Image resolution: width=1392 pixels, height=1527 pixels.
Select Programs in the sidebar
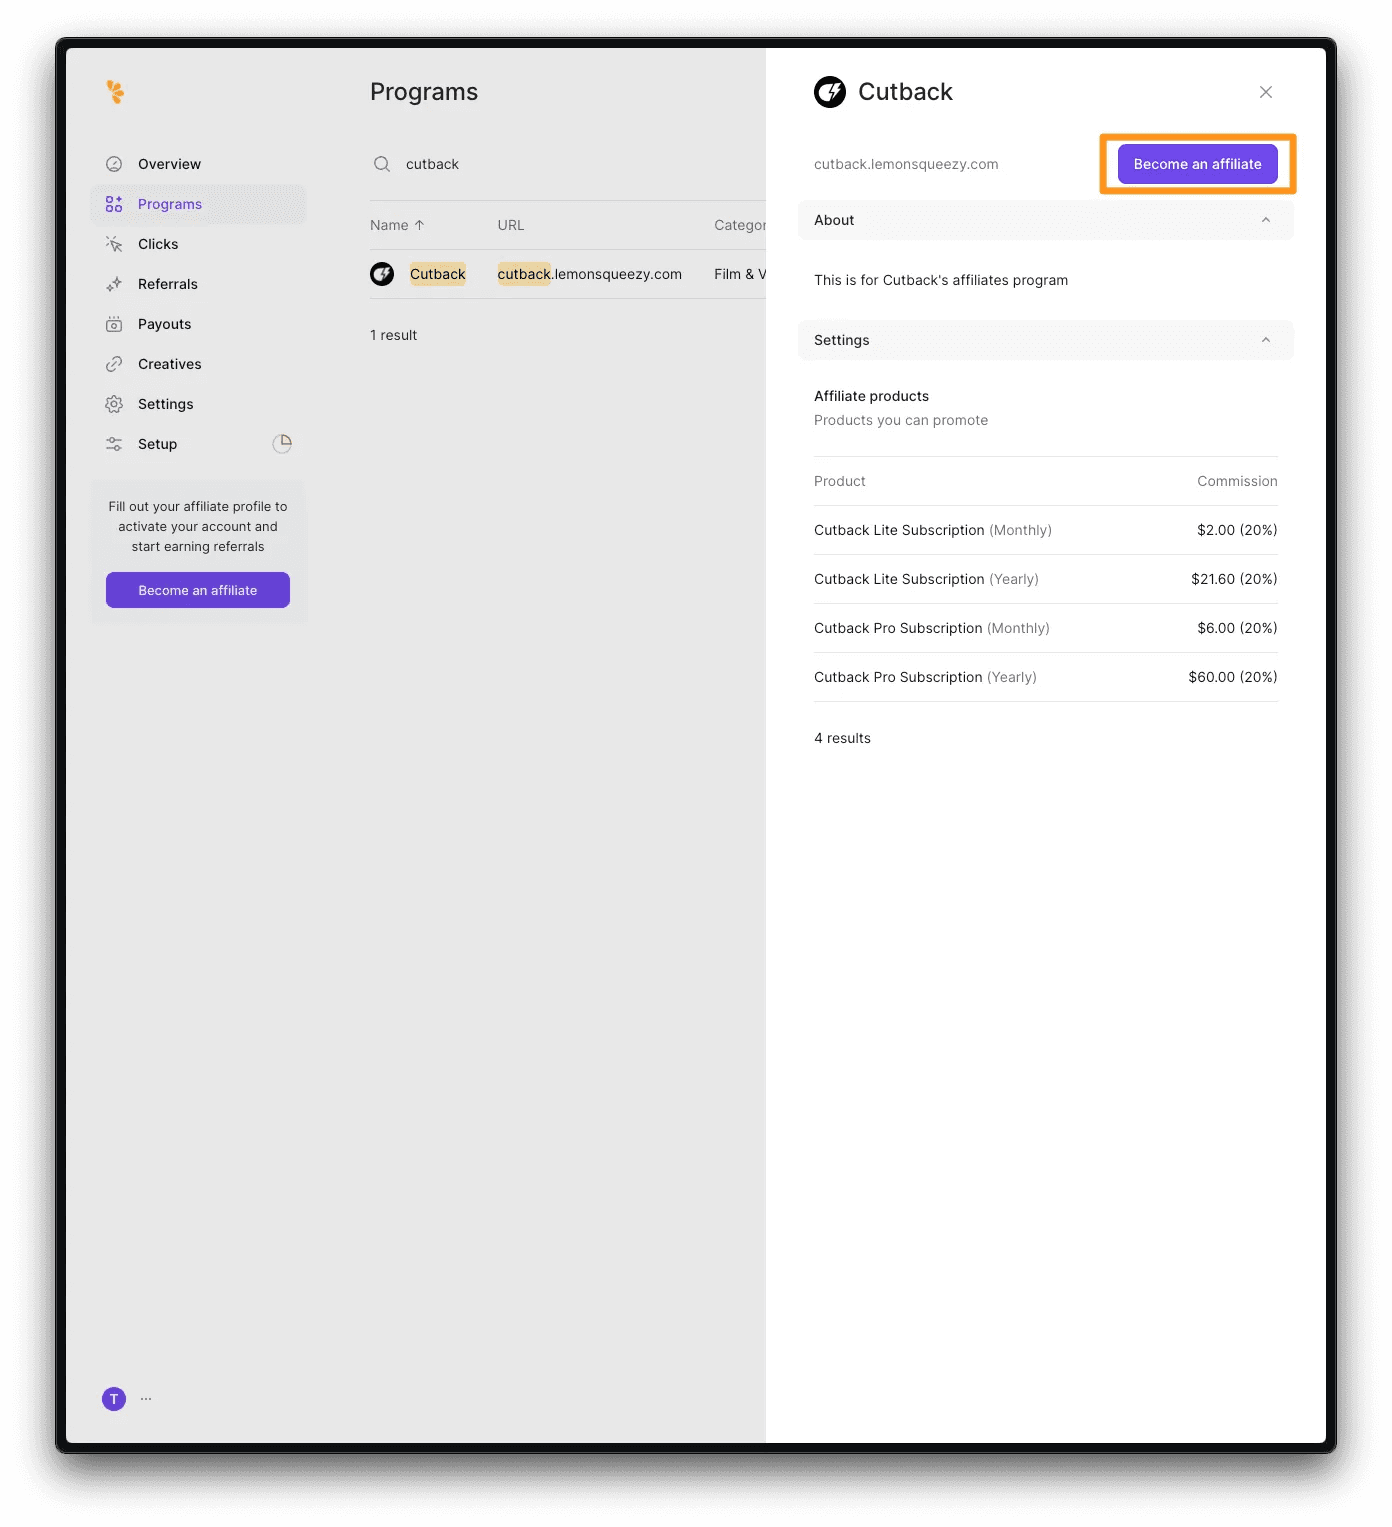click(198, 204)
